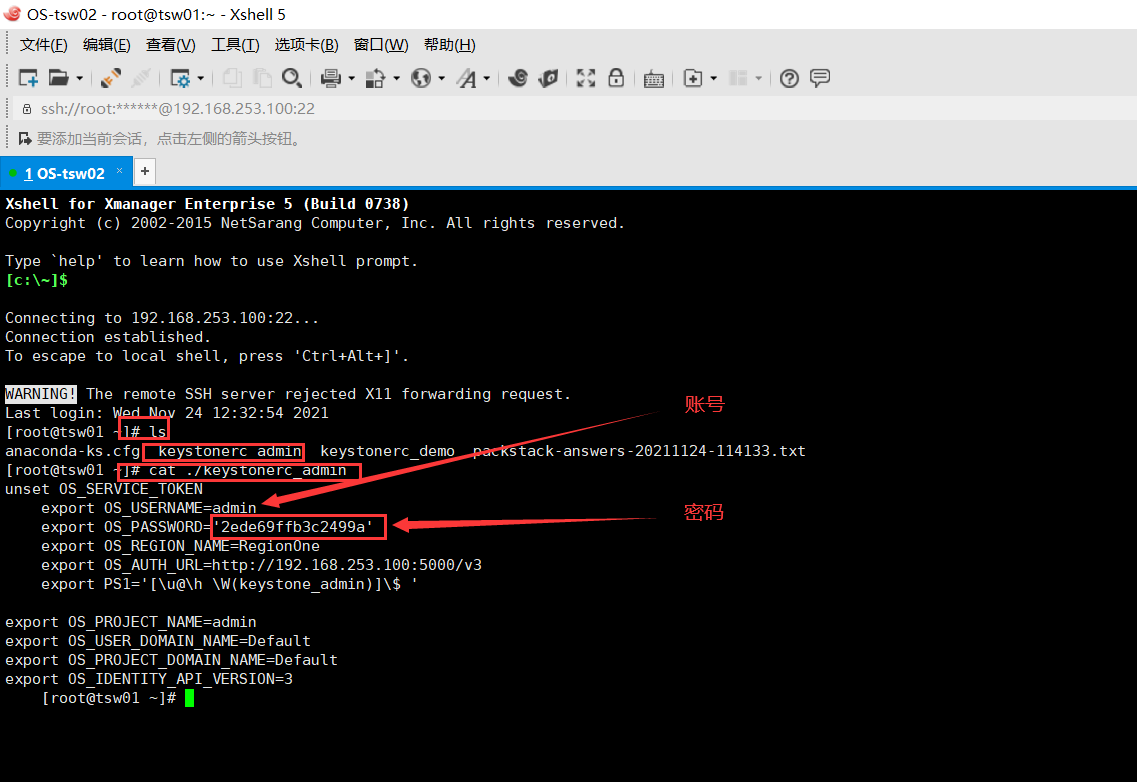
Task: Open the virtual keyboard icon
Action: 653,79
